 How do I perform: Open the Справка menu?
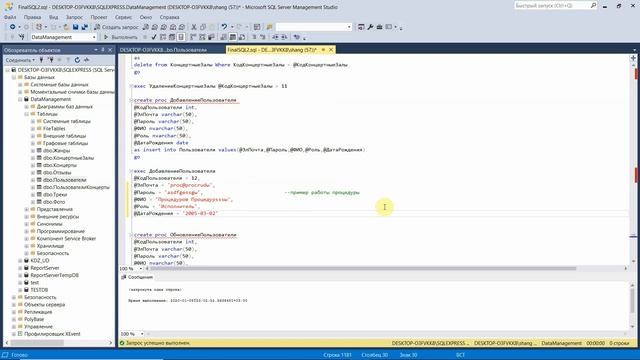pyautogui.click(x=169, y=17)
